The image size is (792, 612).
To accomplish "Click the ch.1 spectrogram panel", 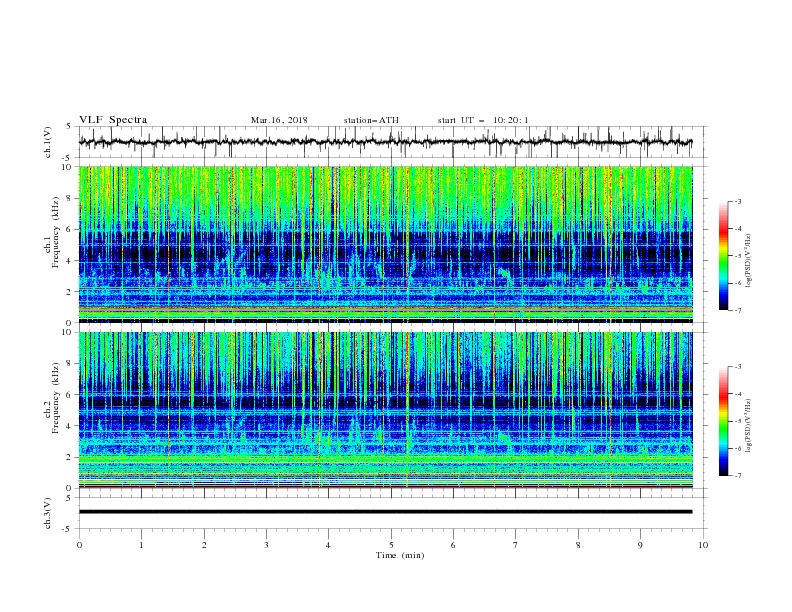I will click(x=386, y=244).
